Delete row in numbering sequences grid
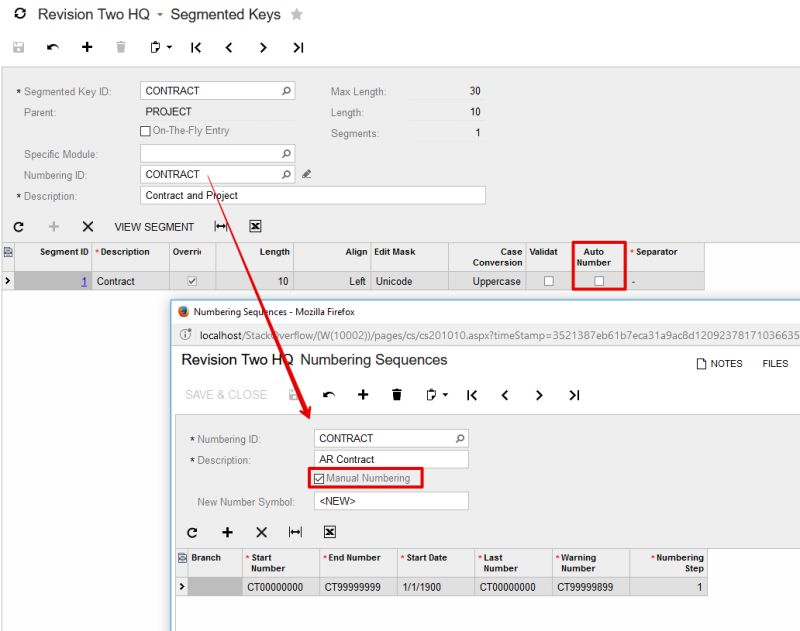 point(261,533)
